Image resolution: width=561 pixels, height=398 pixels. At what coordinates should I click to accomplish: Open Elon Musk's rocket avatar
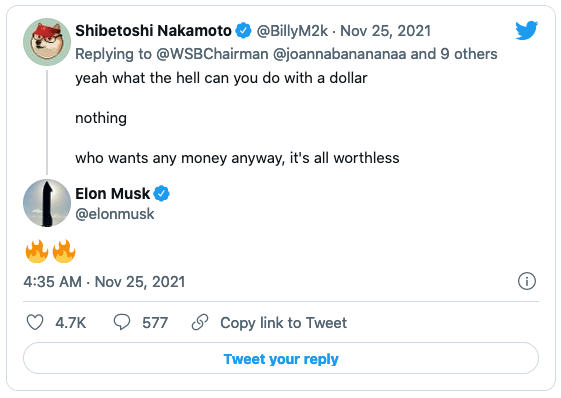pos(47,203)
